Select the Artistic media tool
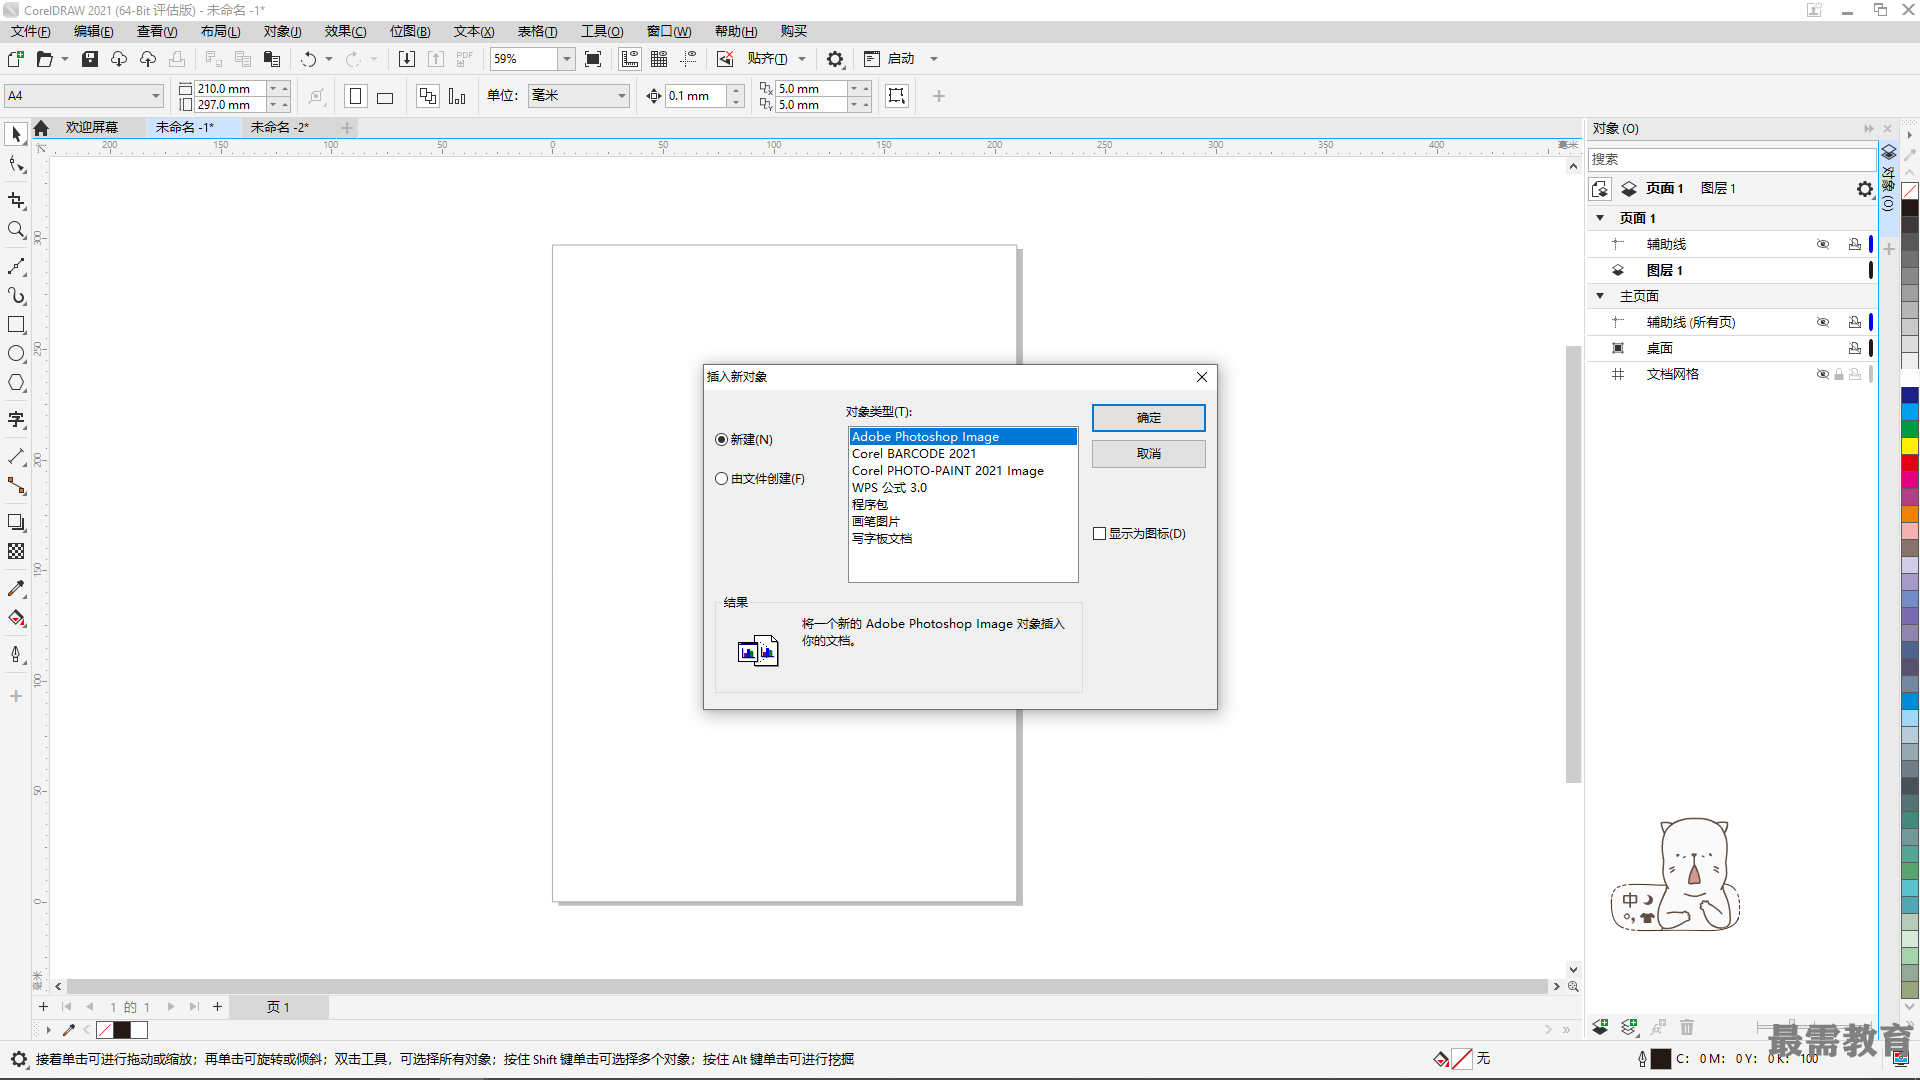 click(16, 295)
